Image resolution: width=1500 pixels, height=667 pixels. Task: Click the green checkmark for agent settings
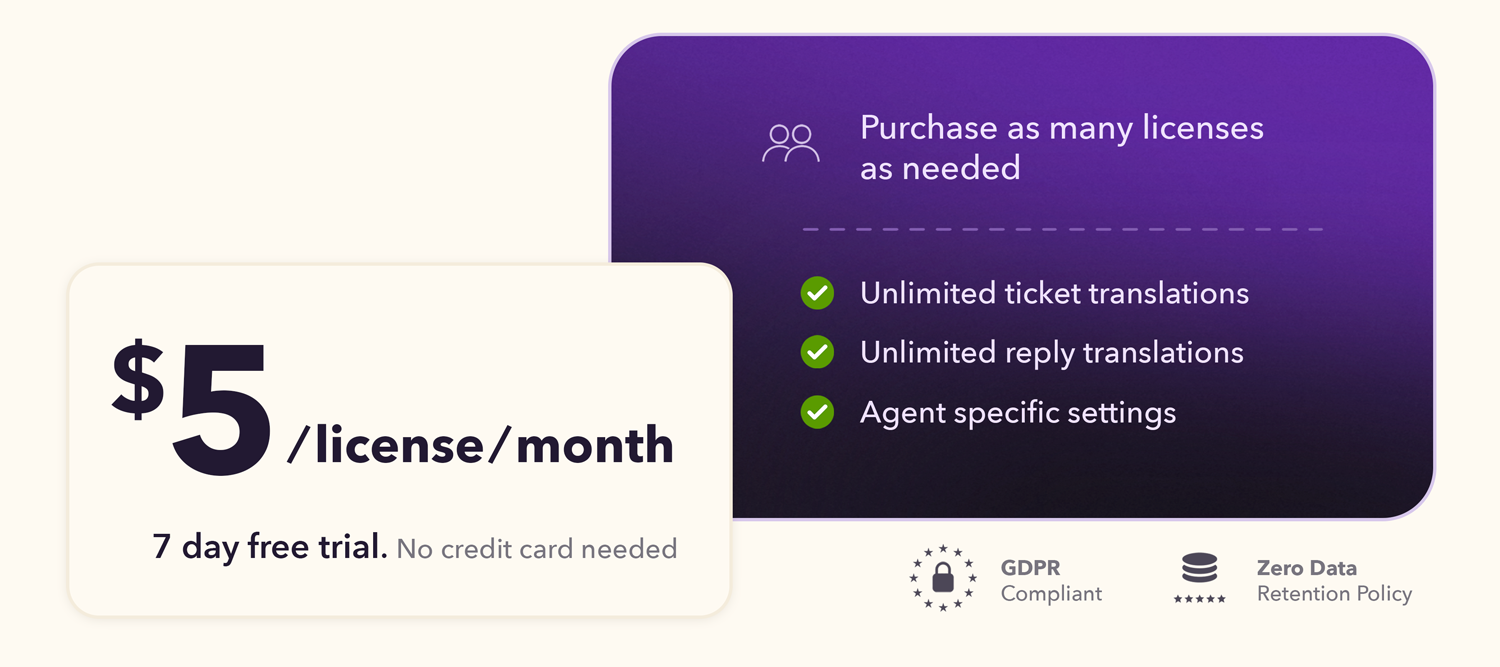[817, 412]
